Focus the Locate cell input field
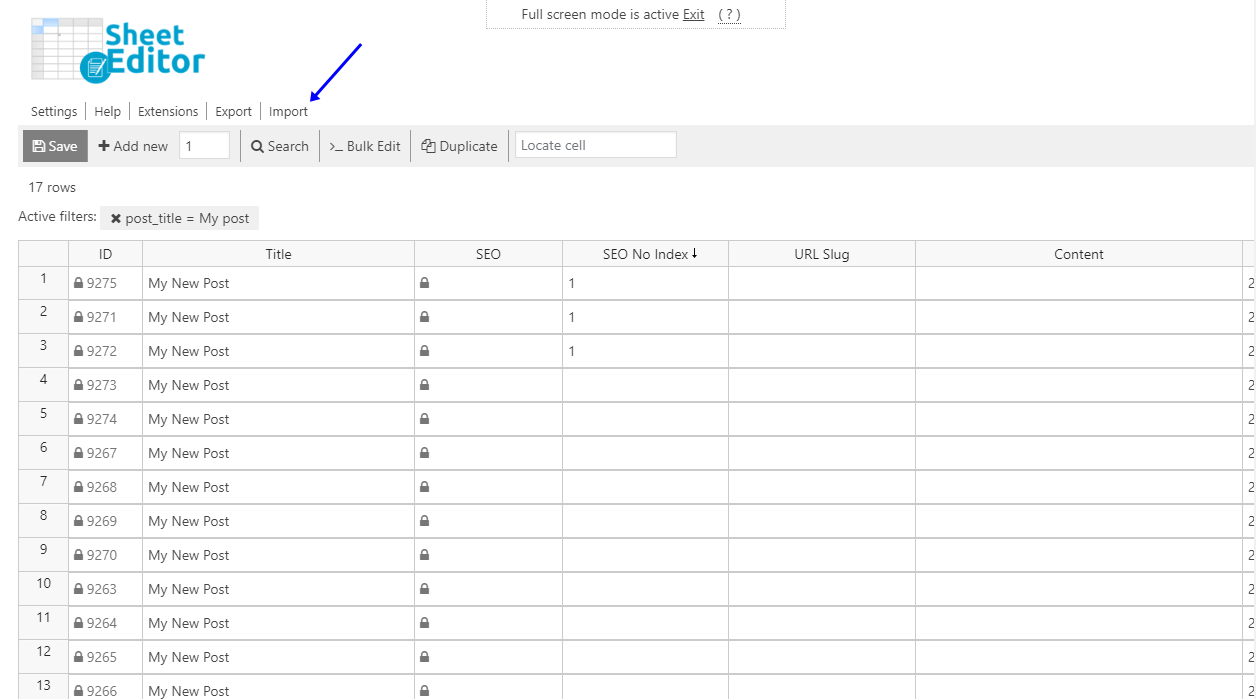The height and width of the screenshot is (699, 1256). point(595,145)
